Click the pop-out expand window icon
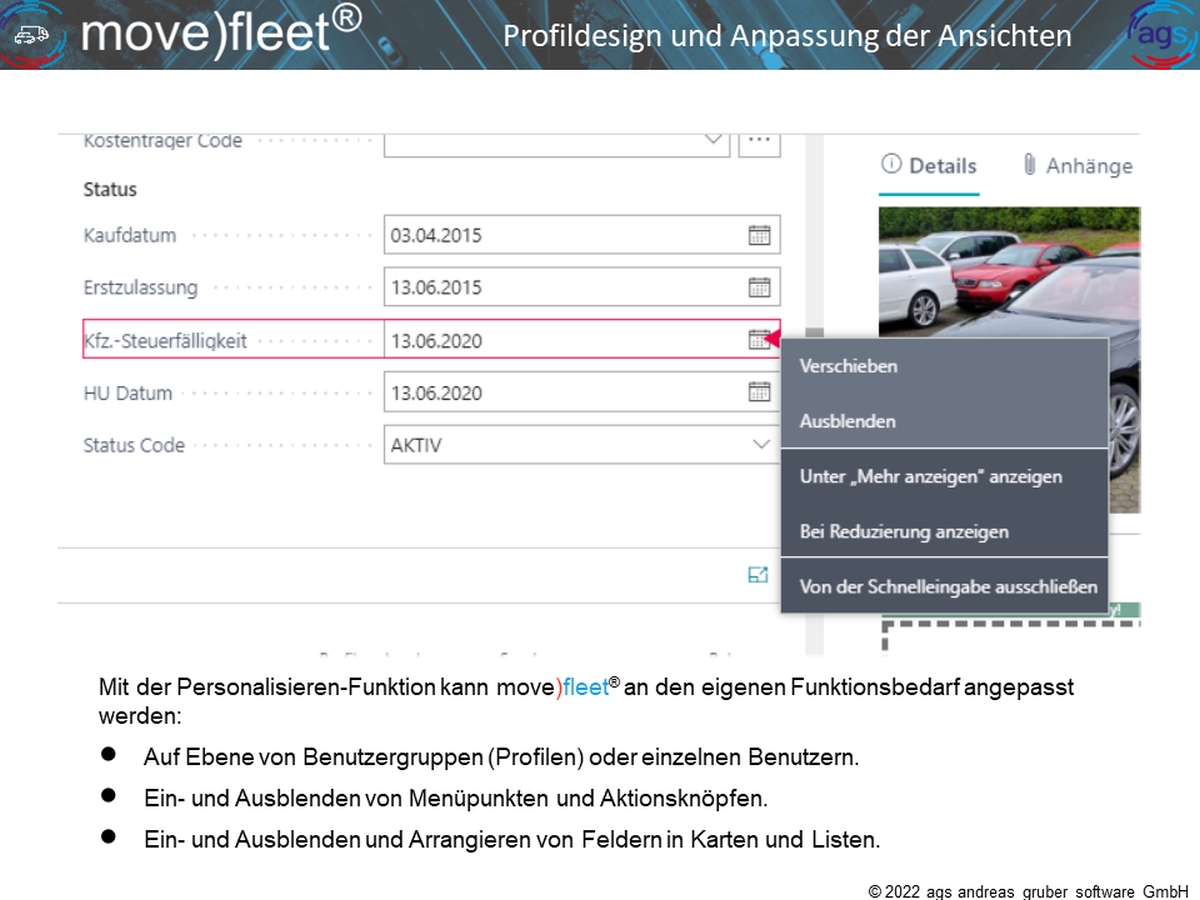 pos(758,574)
